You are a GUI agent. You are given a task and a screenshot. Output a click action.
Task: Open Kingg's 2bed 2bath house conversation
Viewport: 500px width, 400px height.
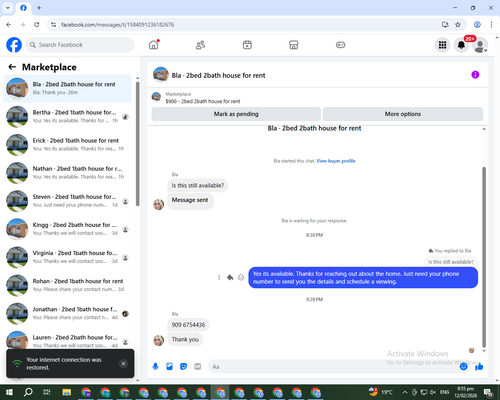(67, 229)
